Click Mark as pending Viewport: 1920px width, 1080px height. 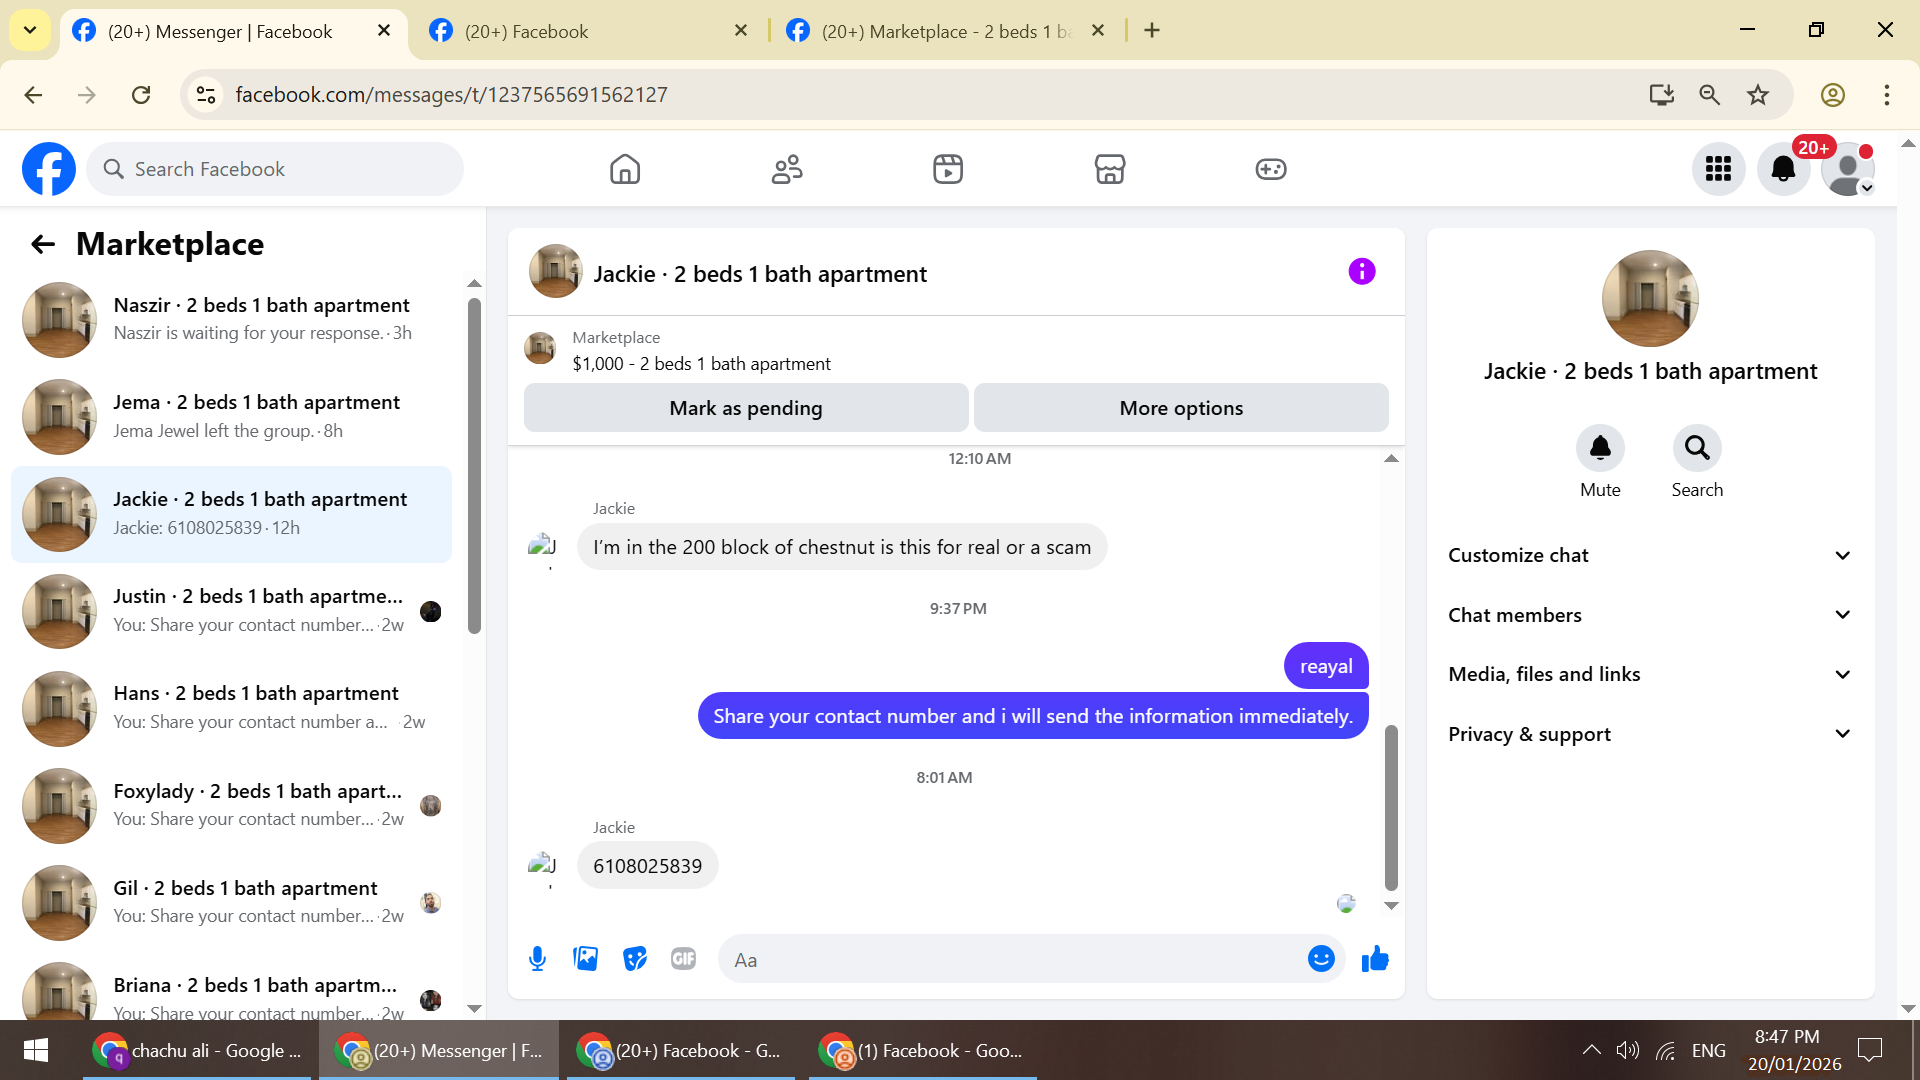click(746, 408)
